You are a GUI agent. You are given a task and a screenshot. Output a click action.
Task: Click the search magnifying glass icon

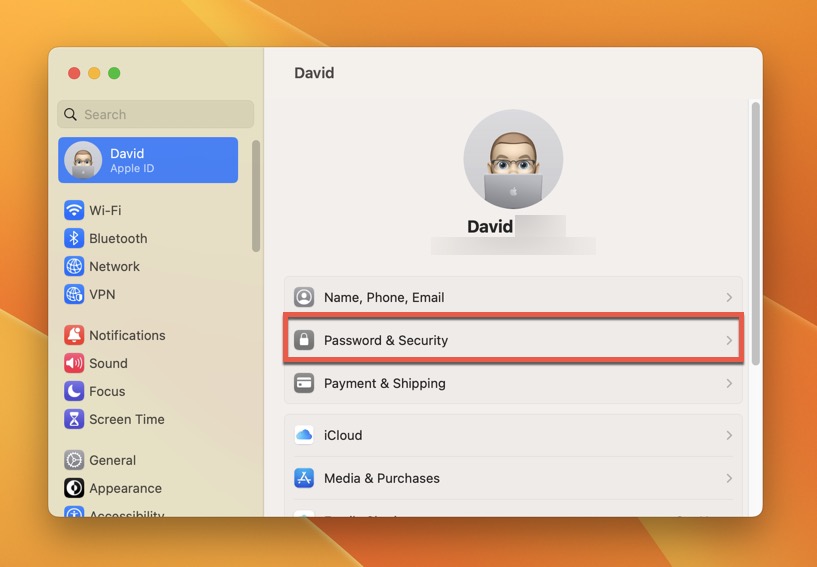pyautogui.click(x=70, y=114)
